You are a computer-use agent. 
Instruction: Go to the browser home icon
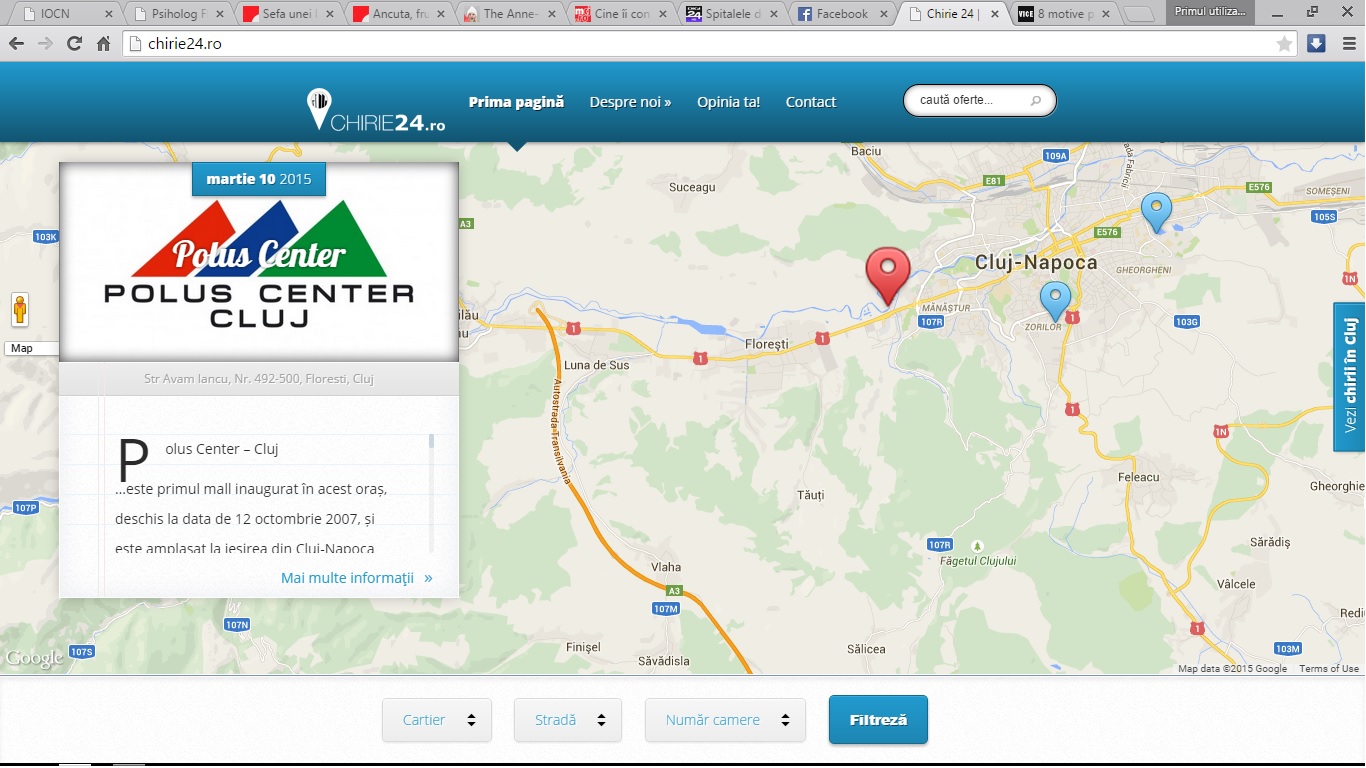[103, 44]
